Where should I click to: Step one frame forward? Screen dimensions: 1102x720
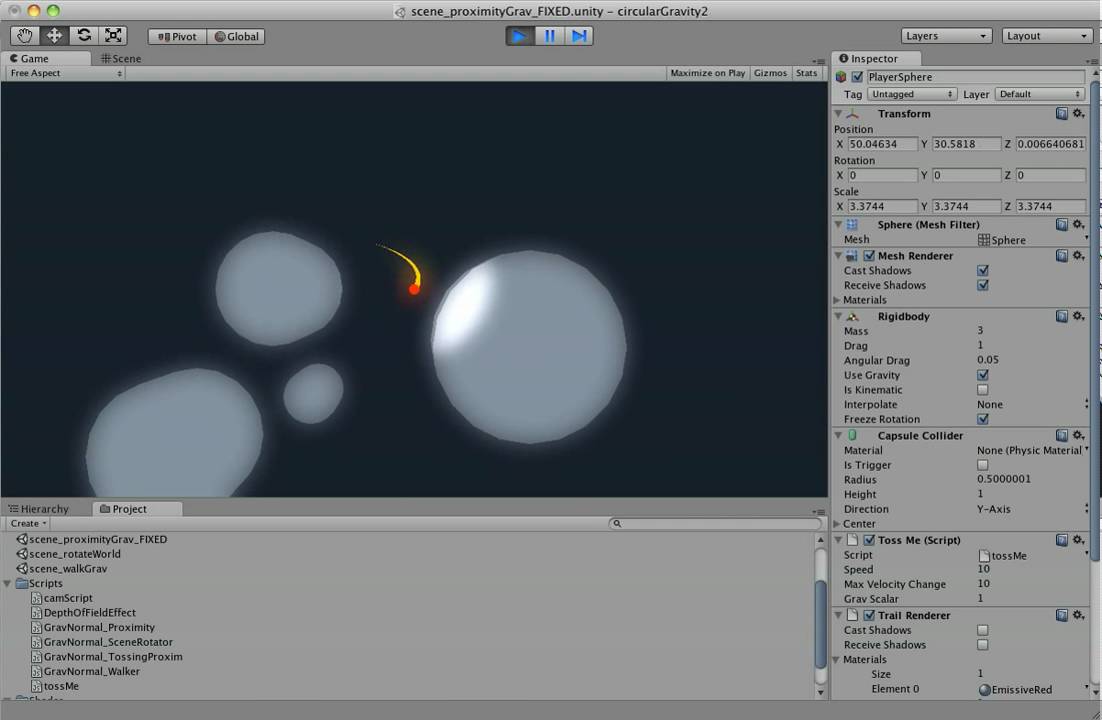[579, 36]
